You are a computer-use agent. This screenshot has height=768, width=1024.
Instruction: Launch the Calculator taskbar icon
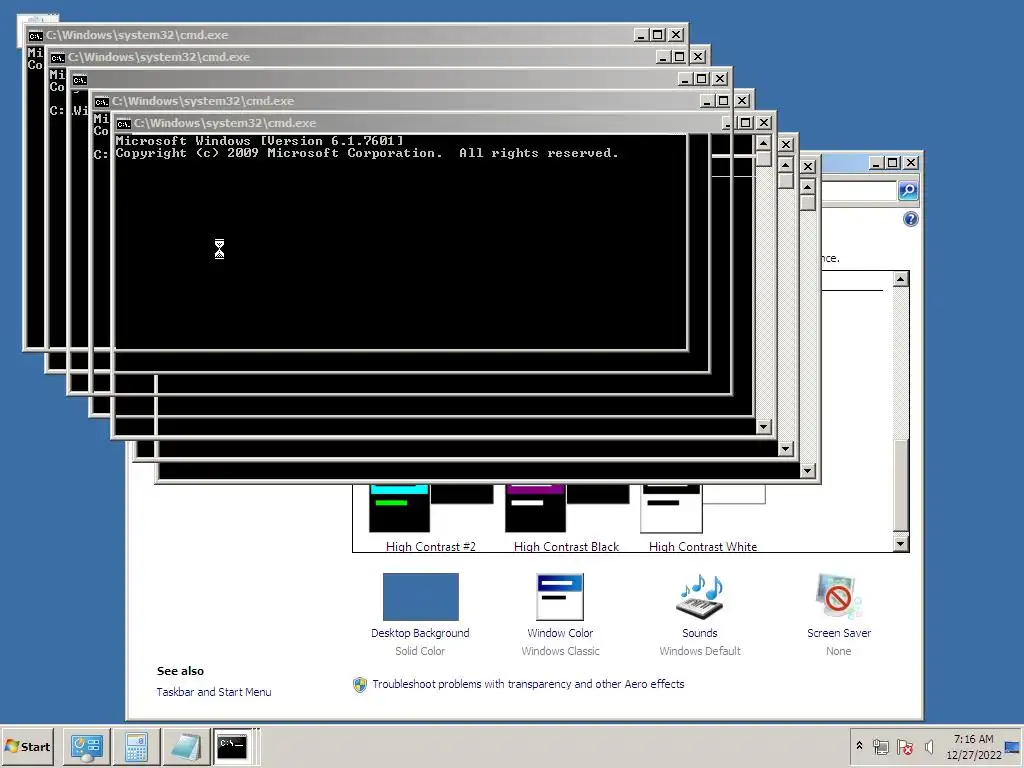(136, 747)
